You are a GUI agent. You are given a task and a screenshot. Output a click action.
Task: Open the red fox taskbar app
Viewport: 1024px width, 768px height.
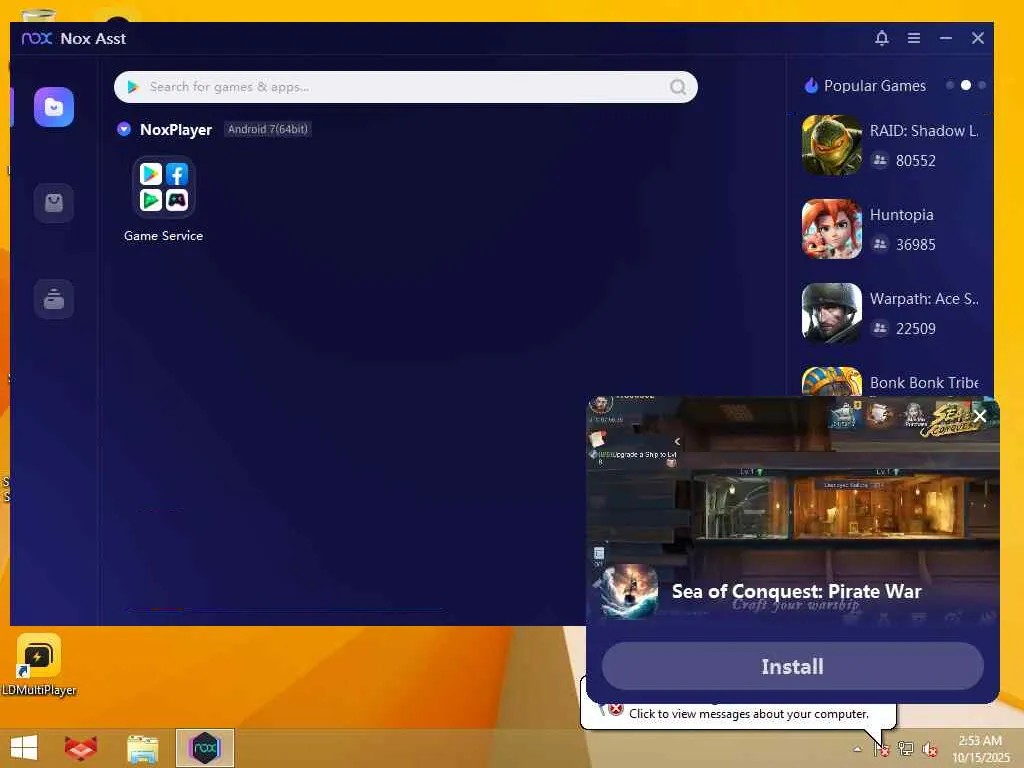pyautogui.click(x=81, y=748)
